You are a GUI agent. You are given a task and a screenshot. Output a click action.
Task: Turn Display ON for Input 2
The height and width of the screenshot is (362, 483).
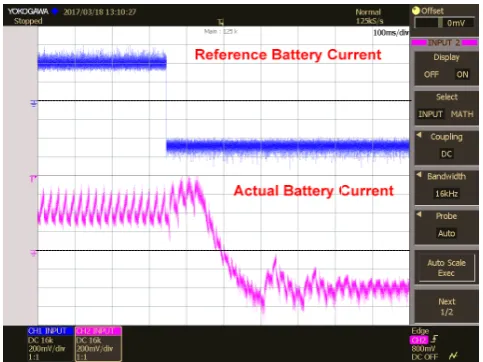[x=462, y=74]
